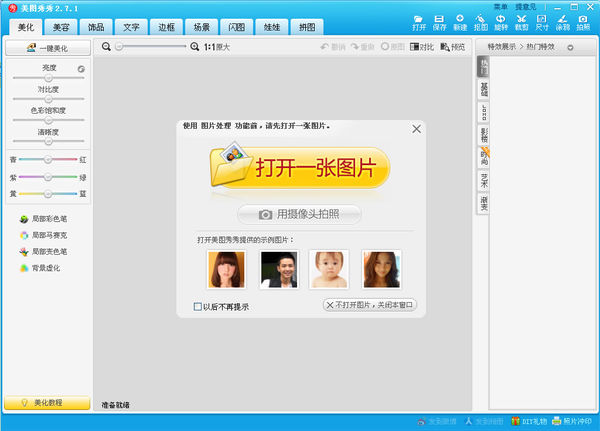The width and height of the screenshot is (600, 431).
Task: Click the 新建 (New) toolbar icon
Action: 461,22
